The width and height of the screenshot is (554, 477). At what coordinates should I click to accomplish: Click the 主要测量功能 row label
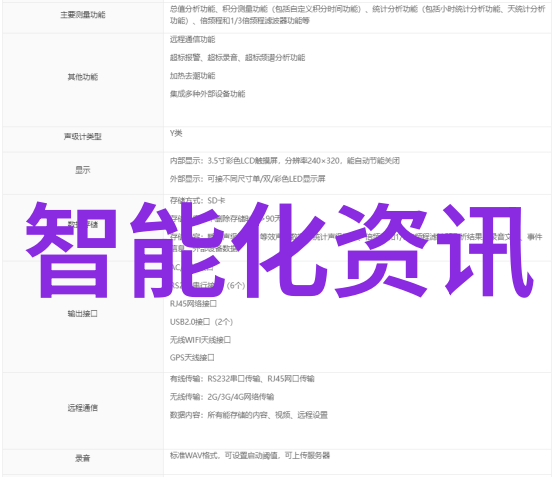pos(83,15)
